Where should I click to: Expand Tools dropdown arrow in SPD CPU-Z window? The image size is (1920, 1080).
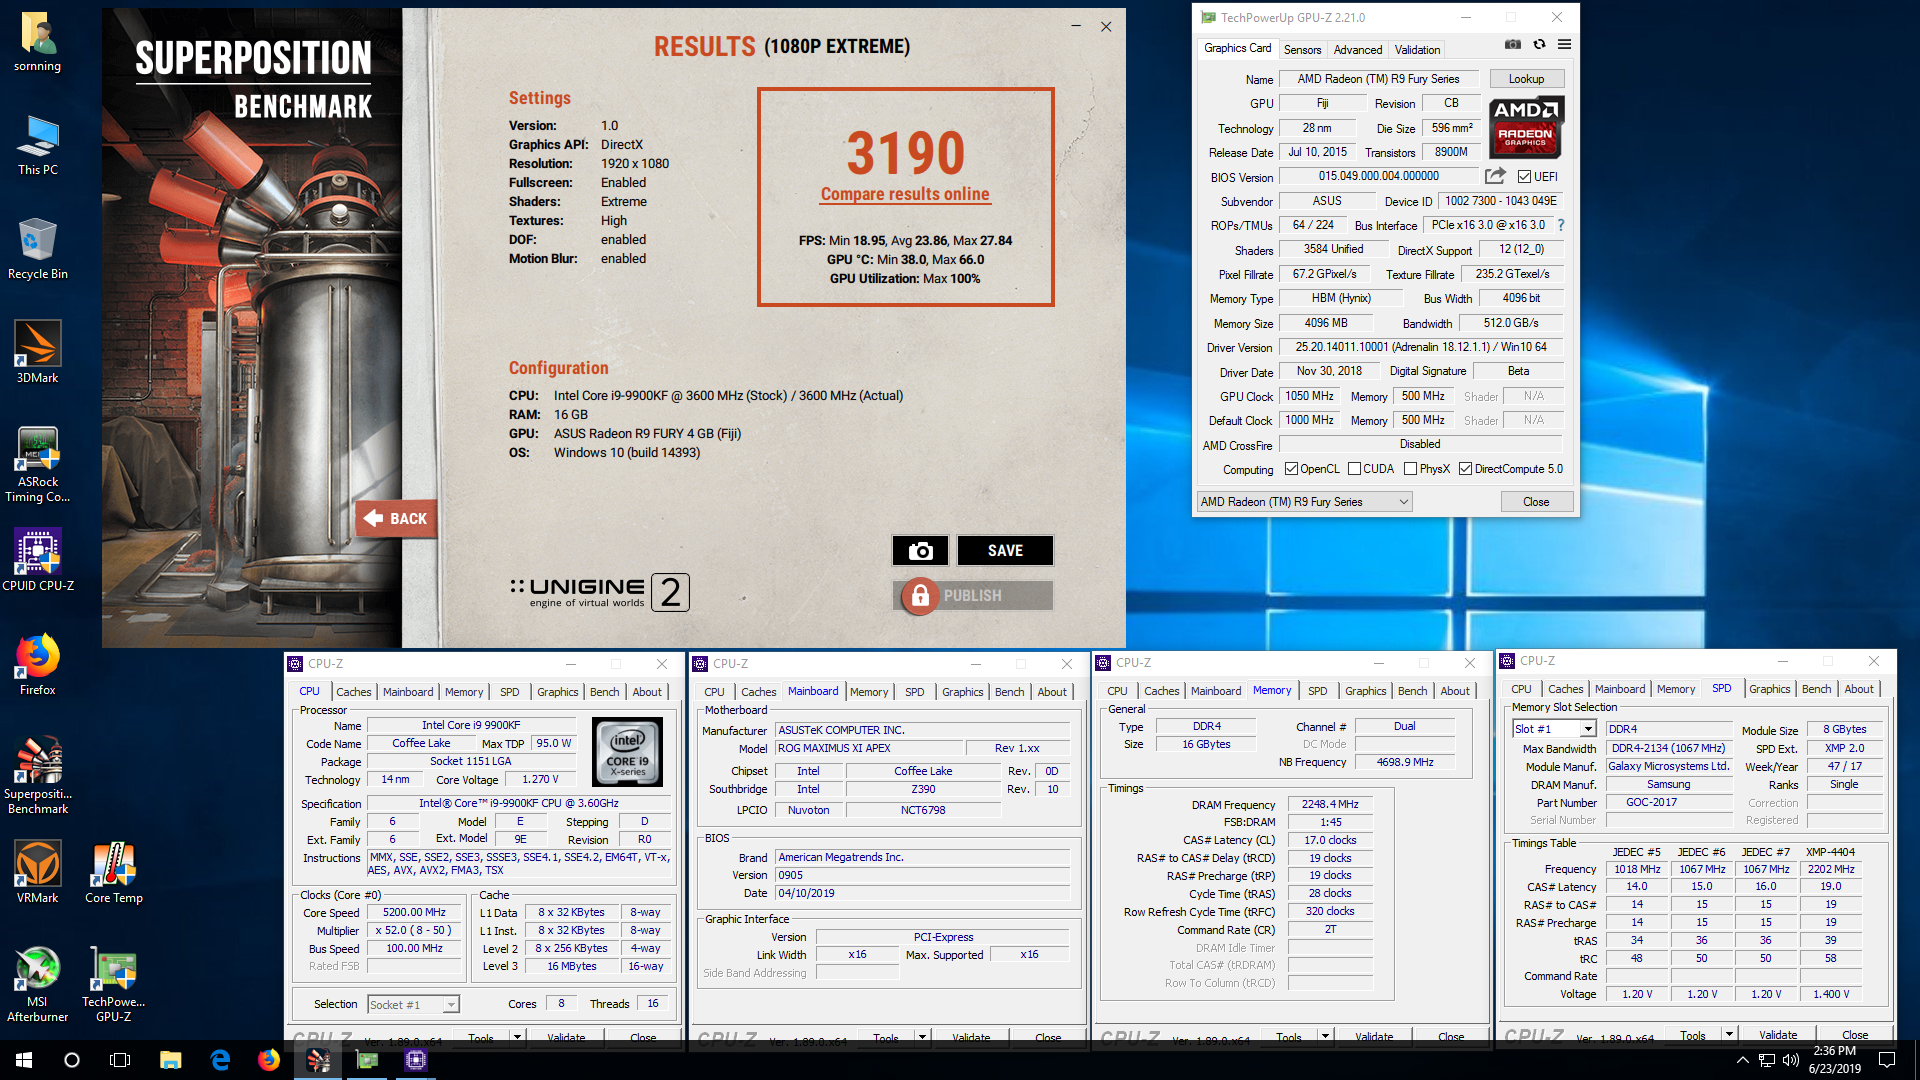(1728, 1035)
